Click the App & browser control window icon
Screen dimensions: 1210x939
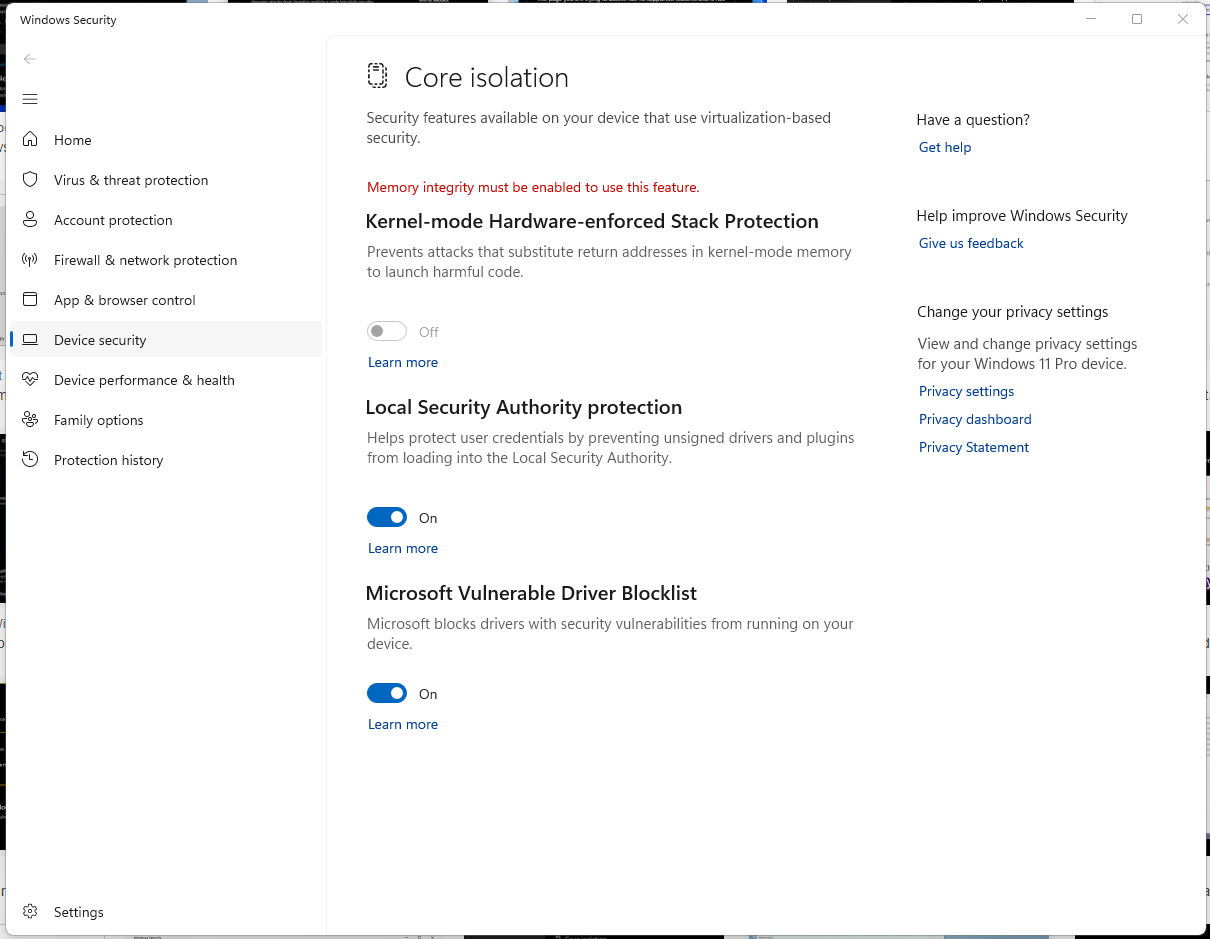tap(30, 300)
